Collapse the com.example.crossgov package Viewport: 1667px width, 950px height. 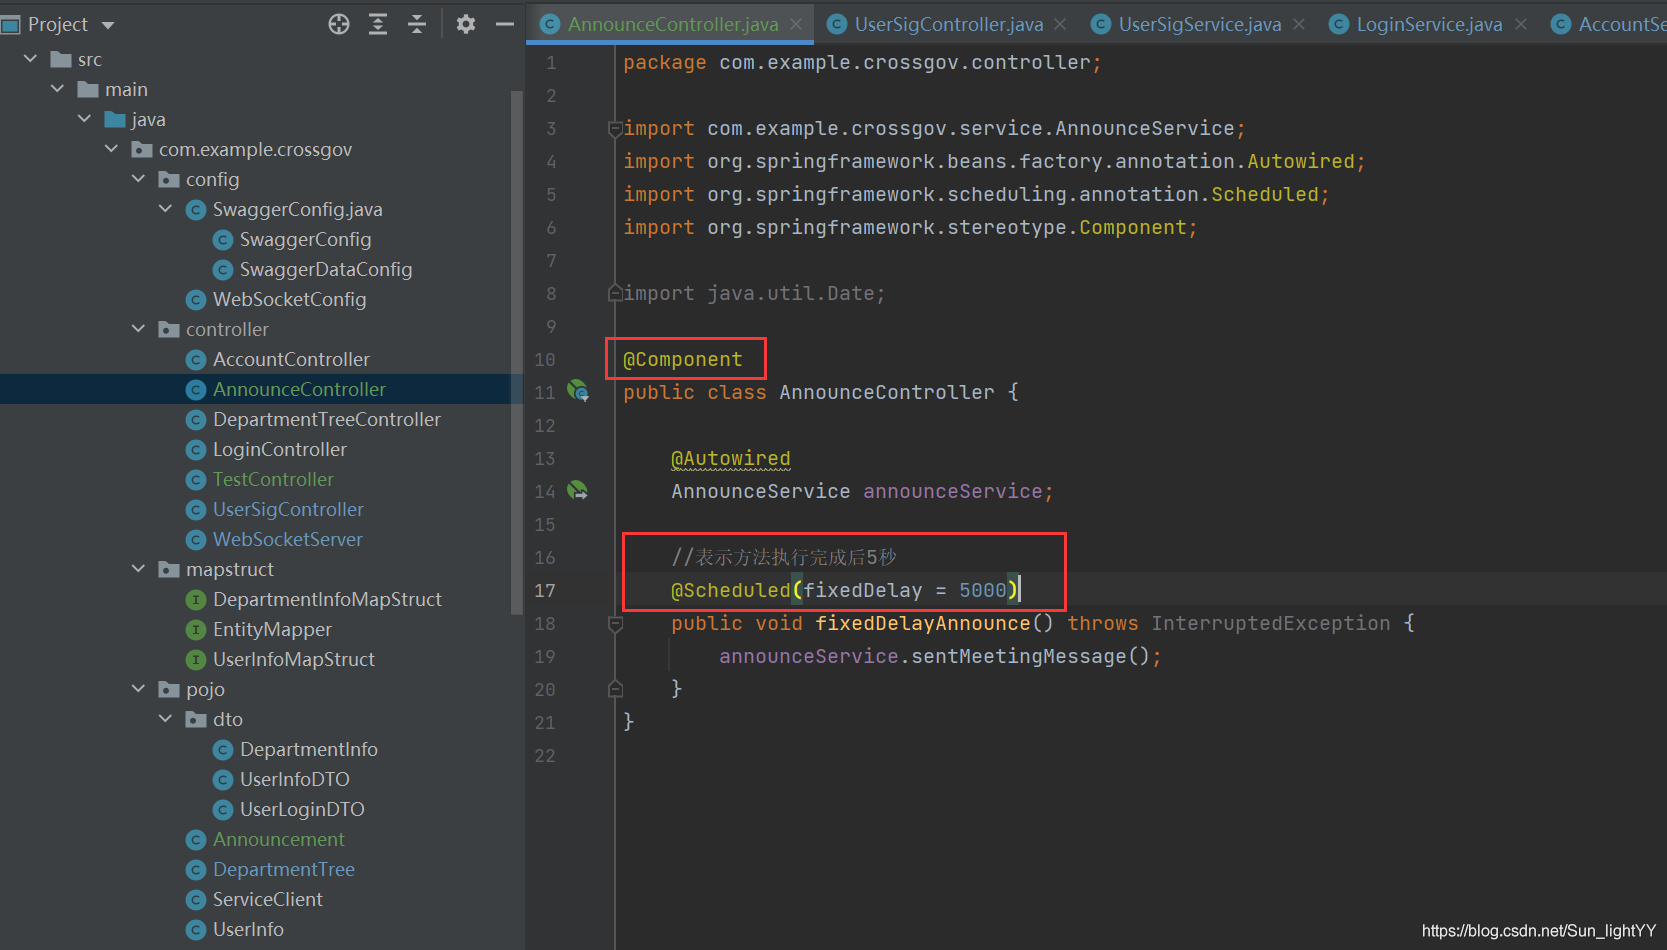tap(111, 149)
